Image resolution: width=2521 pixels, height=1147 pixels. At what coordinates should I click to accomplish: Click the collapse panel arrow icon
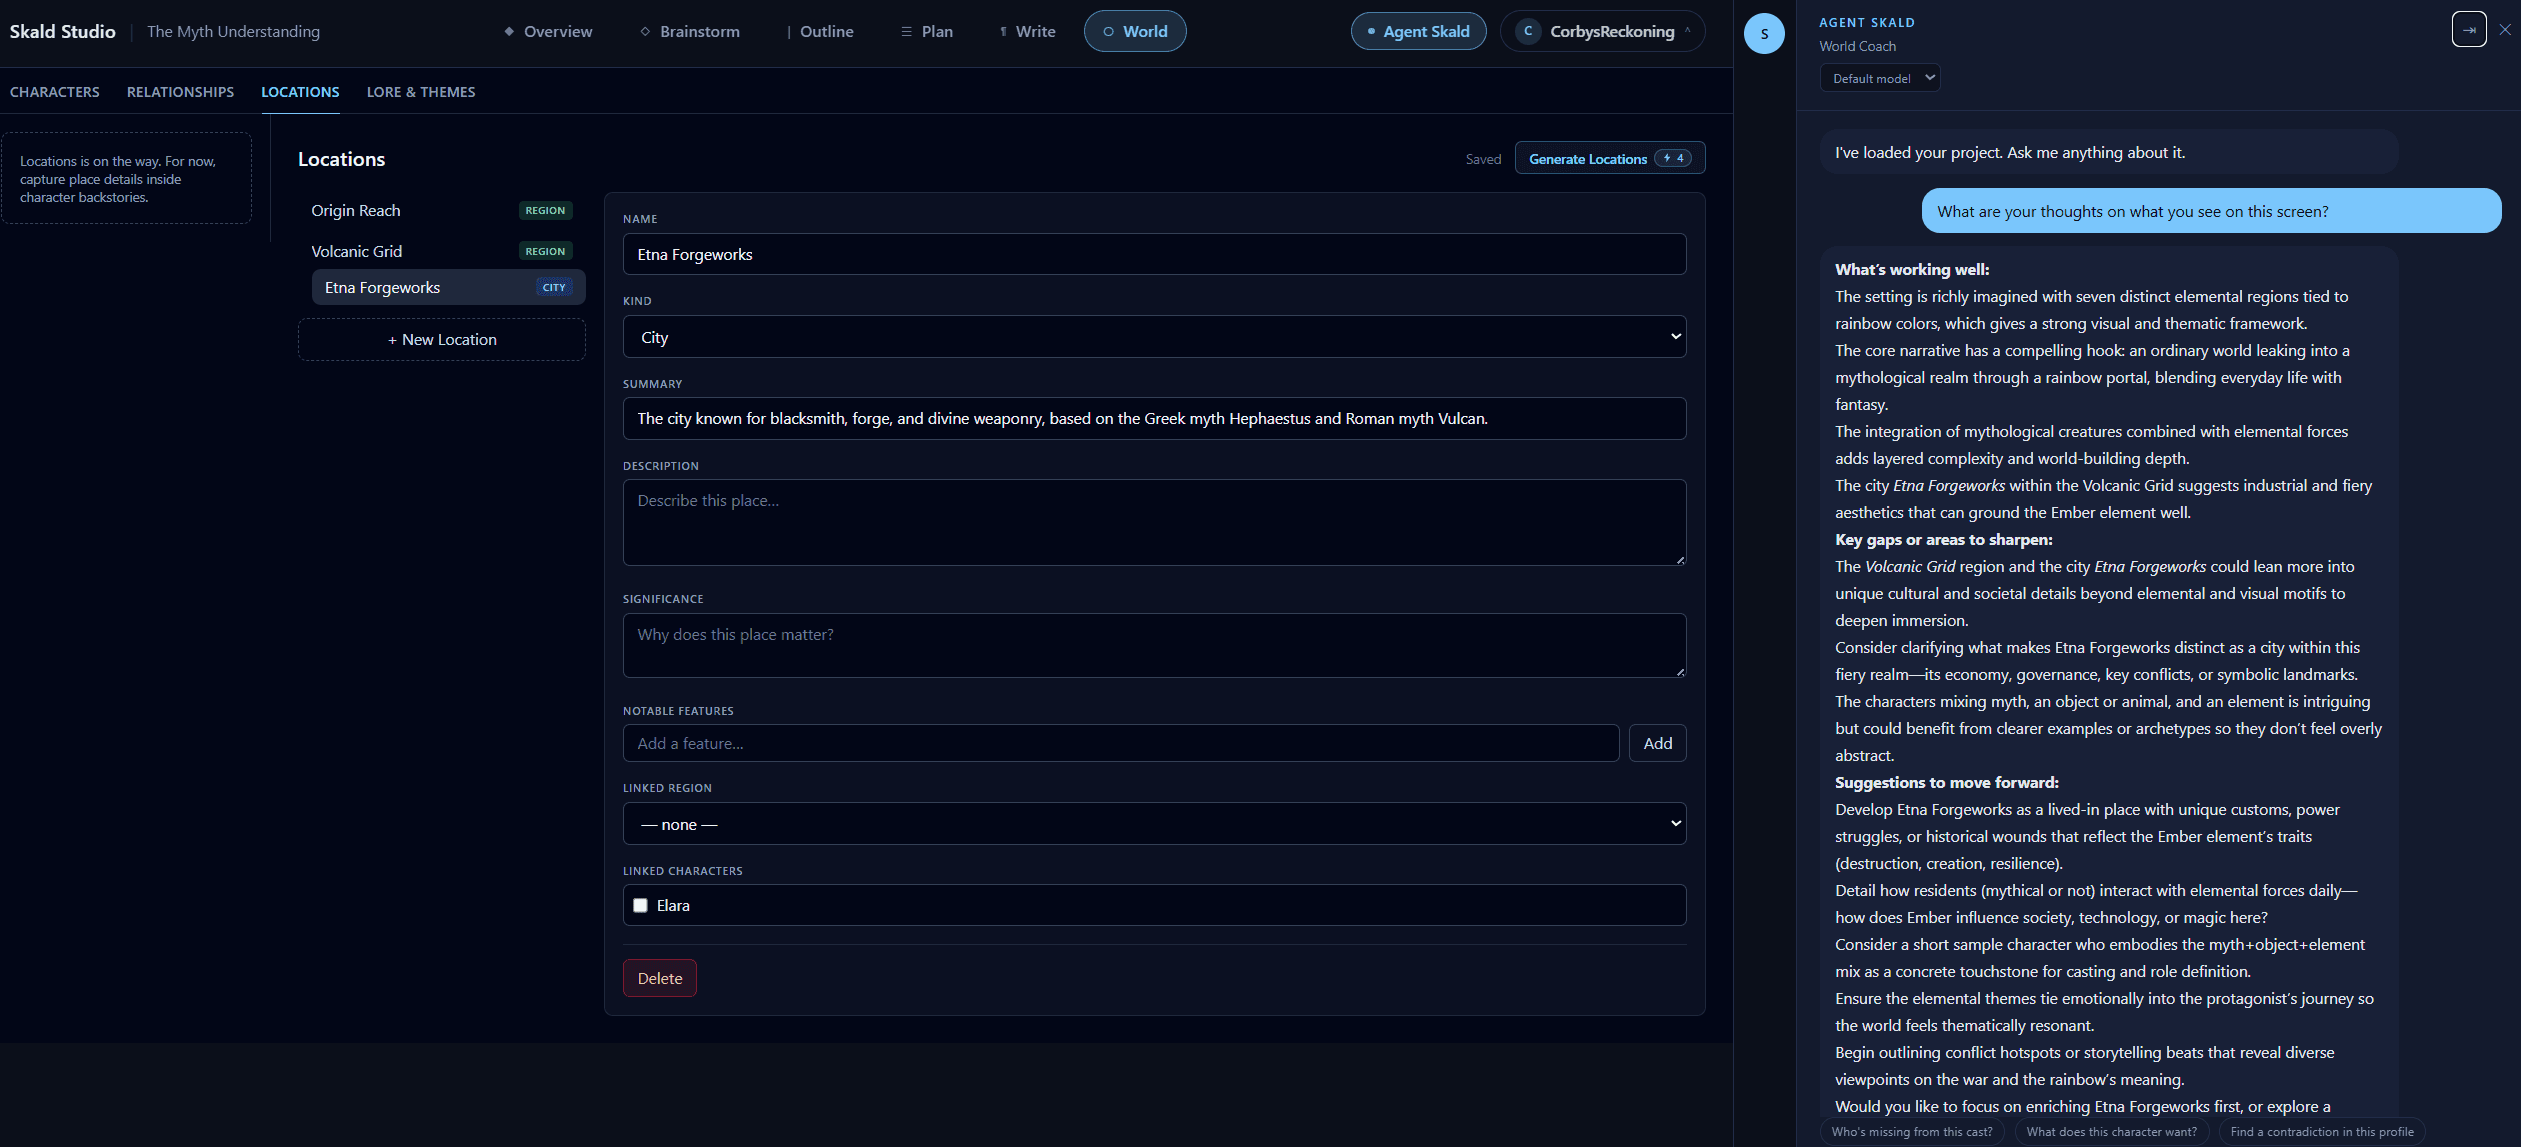pos(2469,29)
